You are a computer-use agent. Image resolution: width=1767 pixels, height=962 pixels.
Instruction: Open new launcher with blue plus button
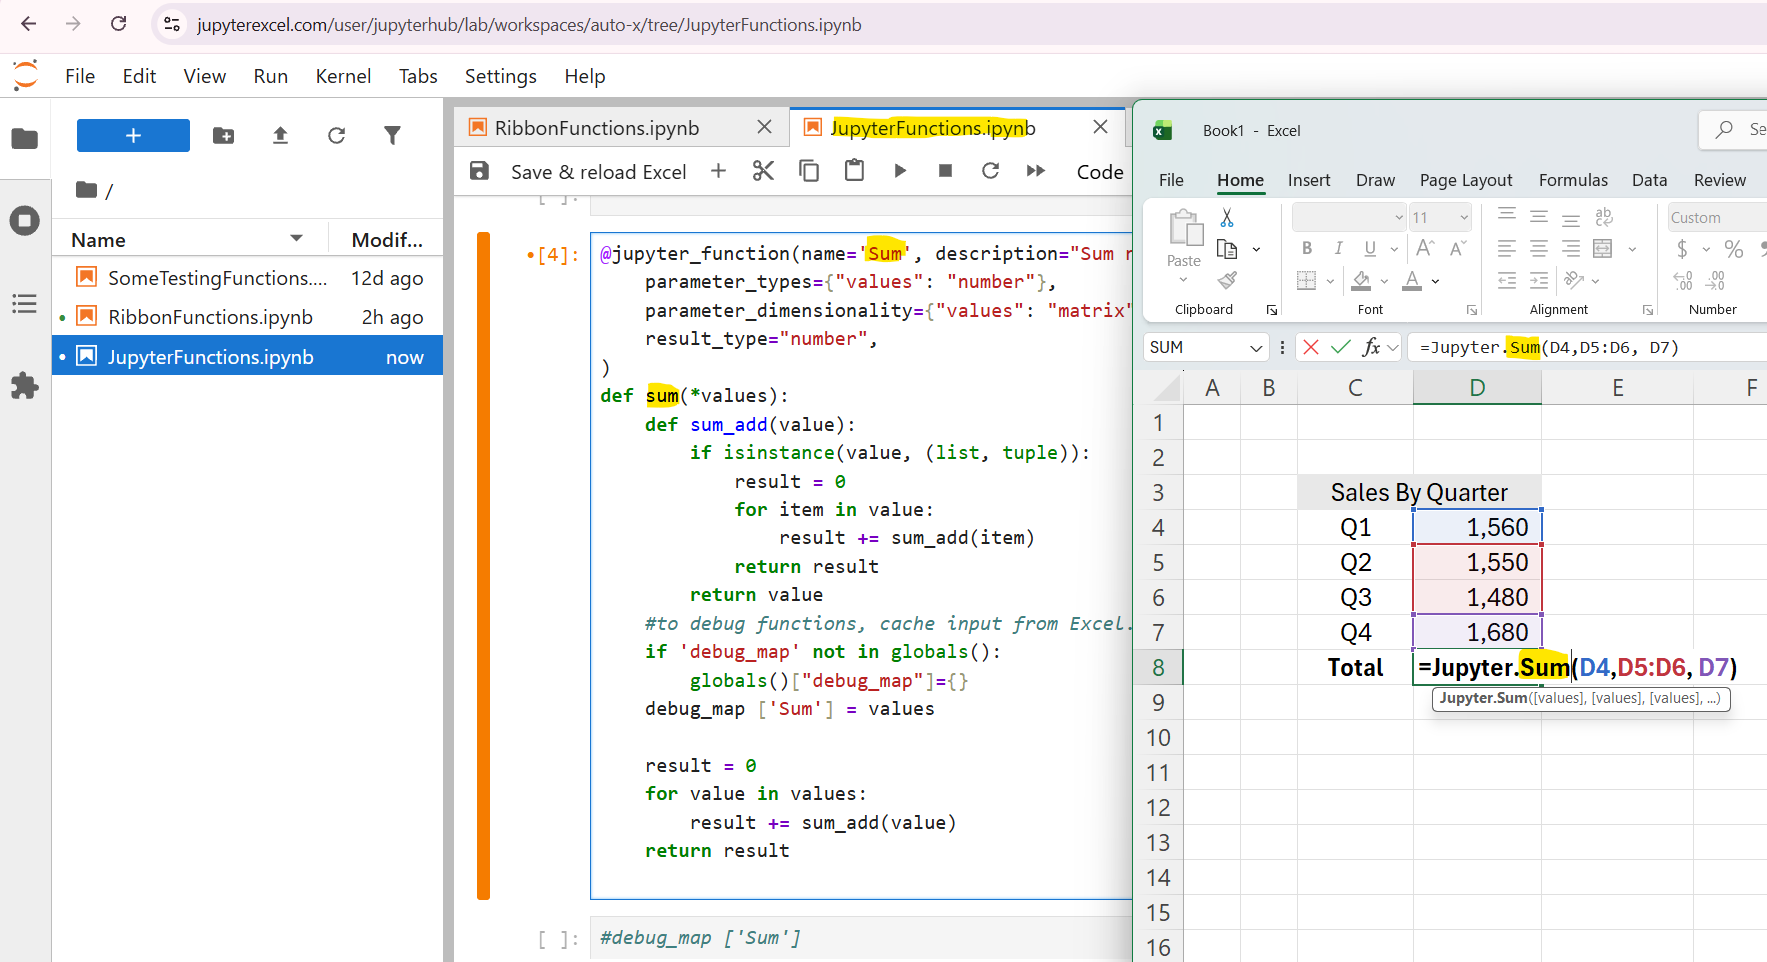coord(133,135)
